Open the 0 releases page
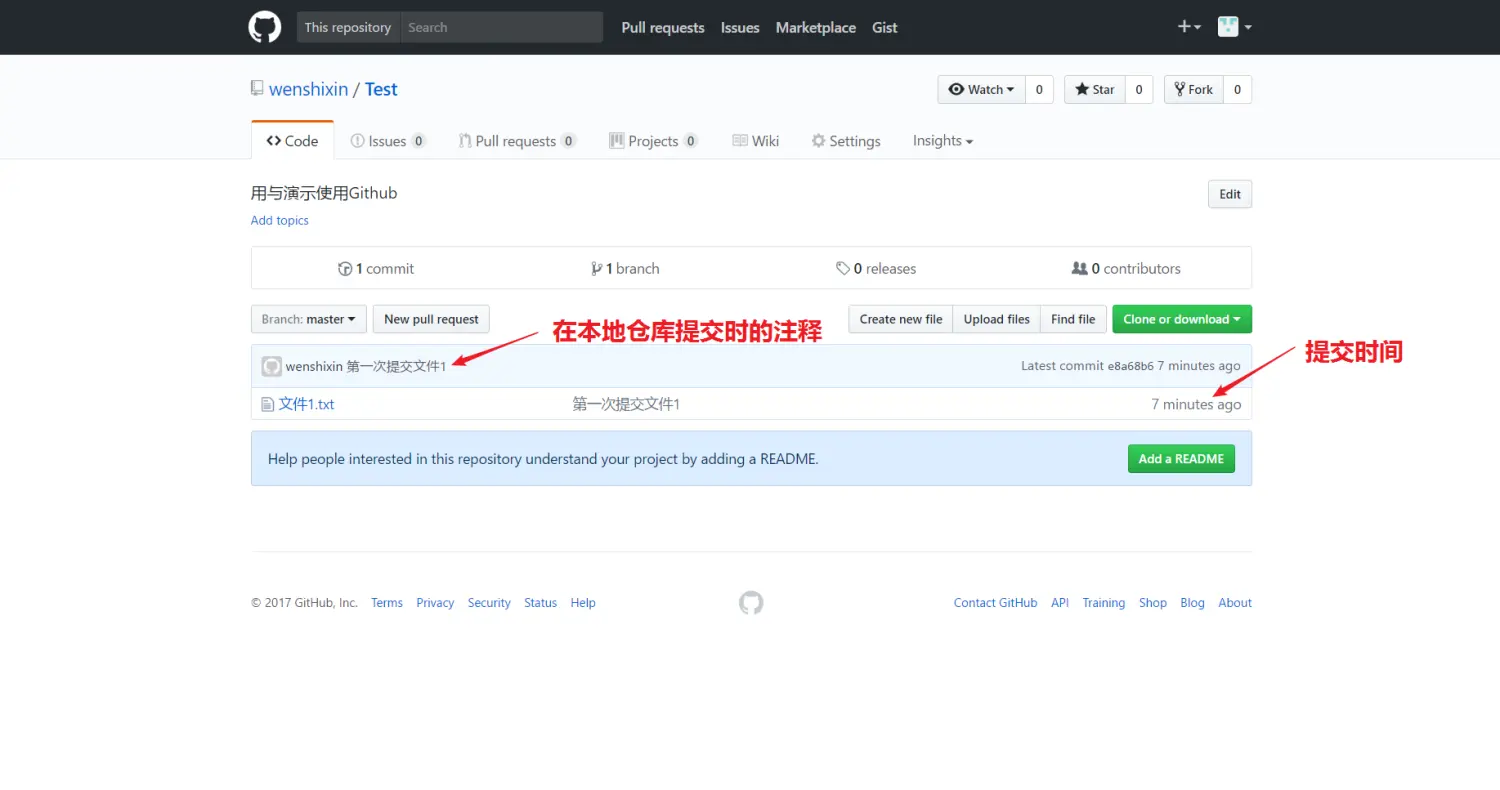Image resolution: width=1500 pixels, height=790 pixels. coord(876,268)
